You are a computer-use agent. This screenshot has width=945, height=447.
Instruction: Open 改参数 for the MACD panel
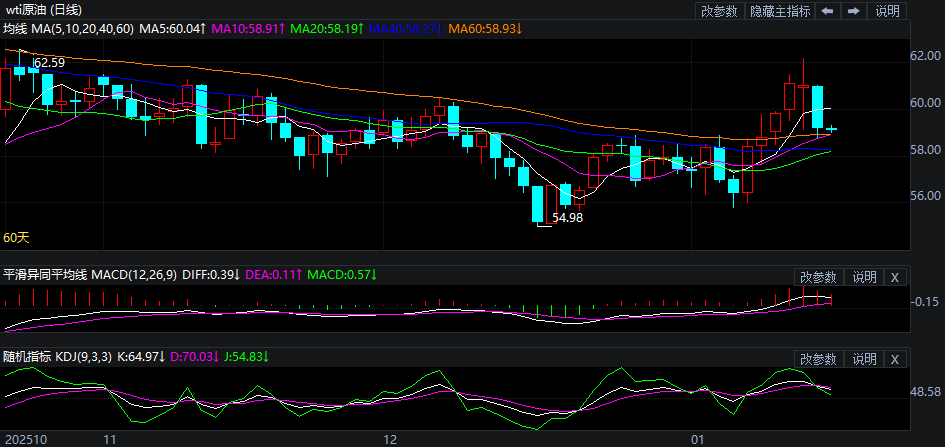[818, 277]
